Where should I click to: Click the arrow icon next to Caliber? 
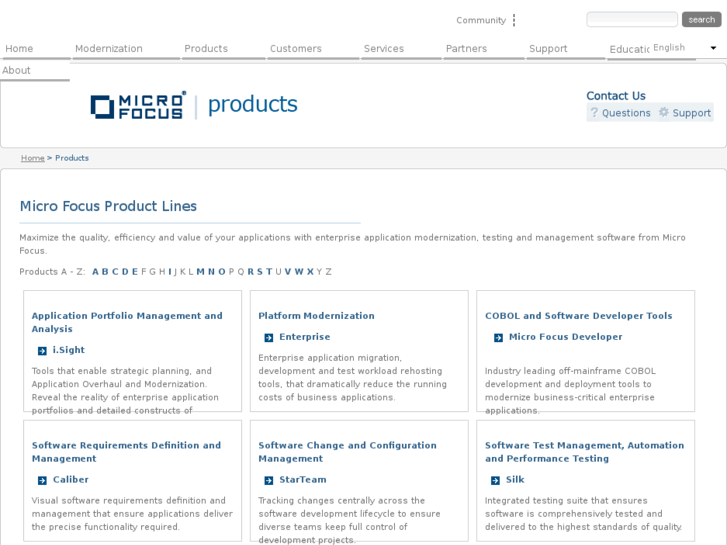pyautogui.click(x=42, y=481)
